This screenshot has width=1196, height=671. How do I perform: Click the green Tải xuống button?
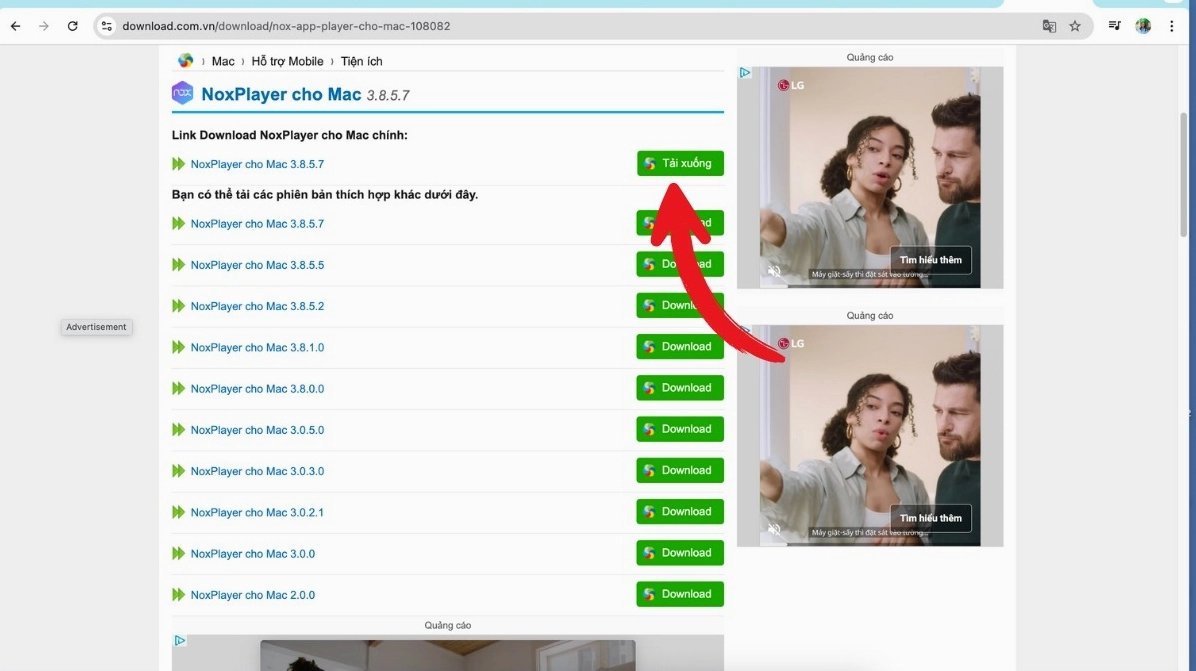coord(680,163)
